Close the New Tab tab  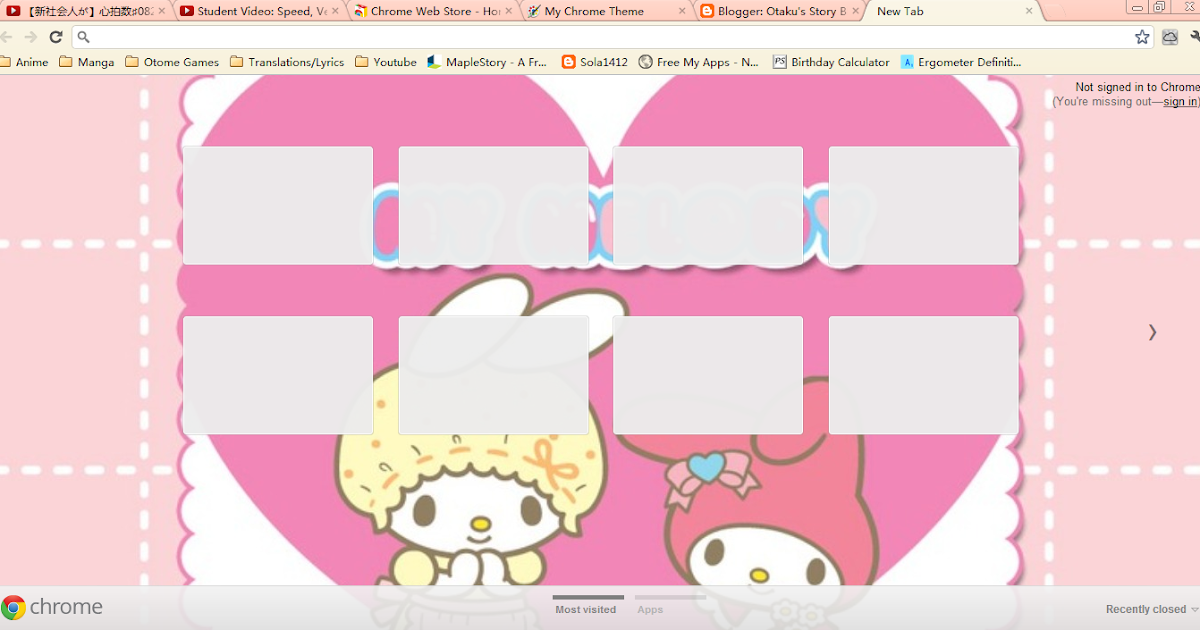coord(1029,11)
